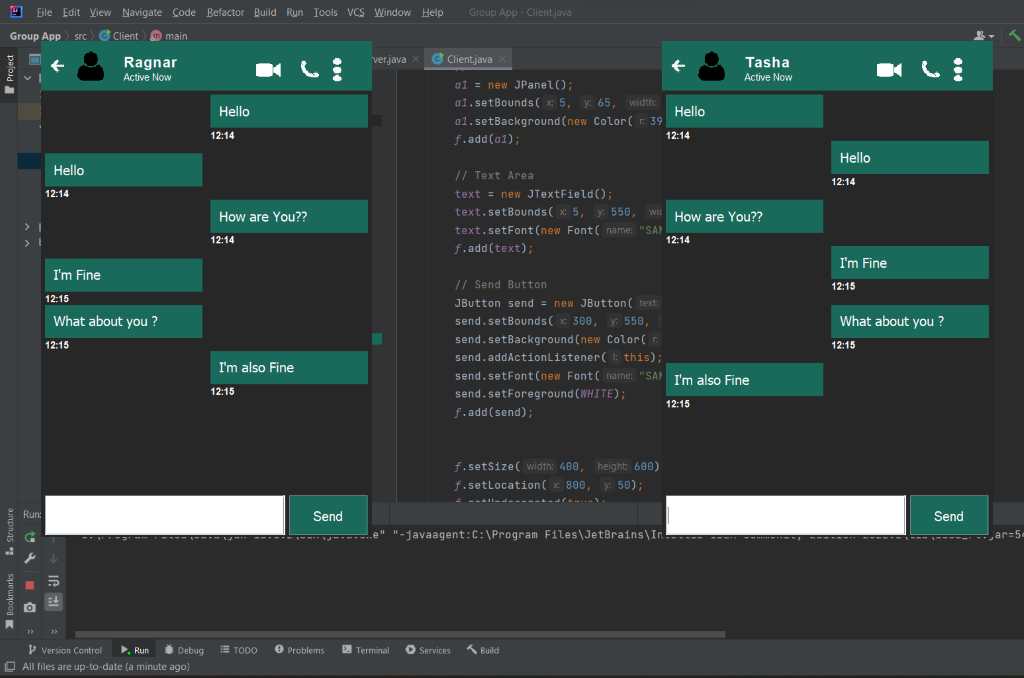Open the Window menu
Viewport: 1024px width, 678px height.
point(392,12)
